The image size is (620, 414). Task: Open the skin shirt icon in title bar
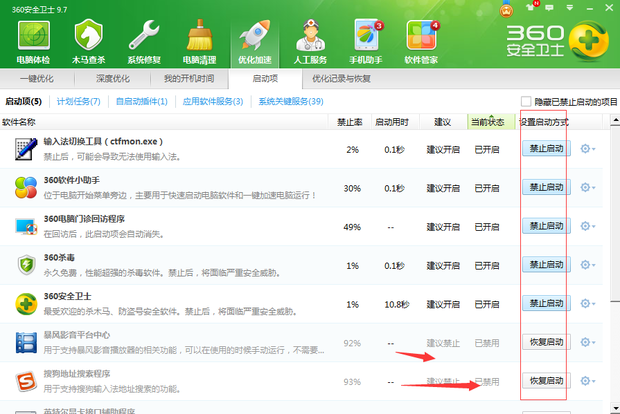(530, 8)
